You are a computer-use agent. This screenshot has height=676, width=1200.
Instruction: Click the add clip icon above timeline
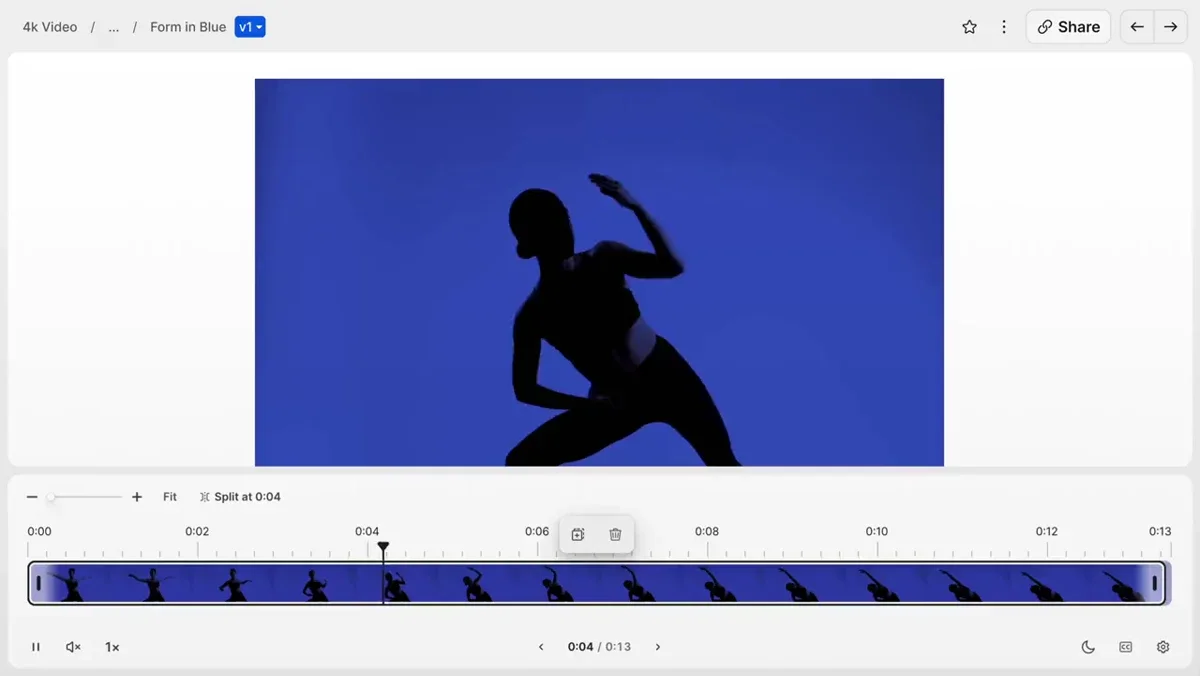tap(578, 534)
